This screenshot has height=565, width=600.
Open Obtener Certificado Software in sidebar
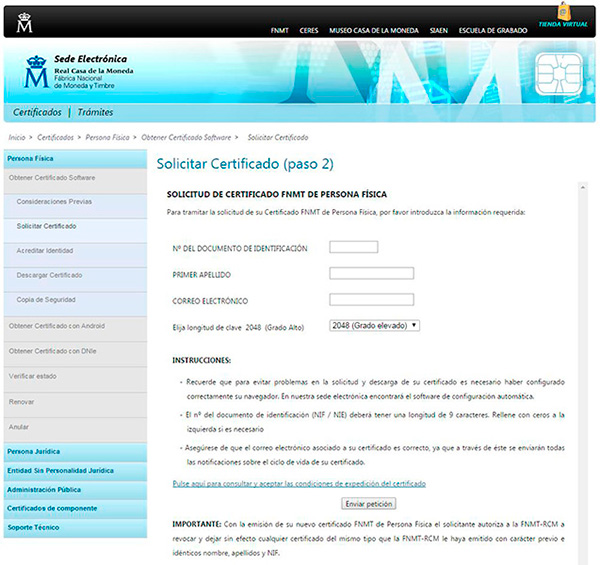[75, 181]
